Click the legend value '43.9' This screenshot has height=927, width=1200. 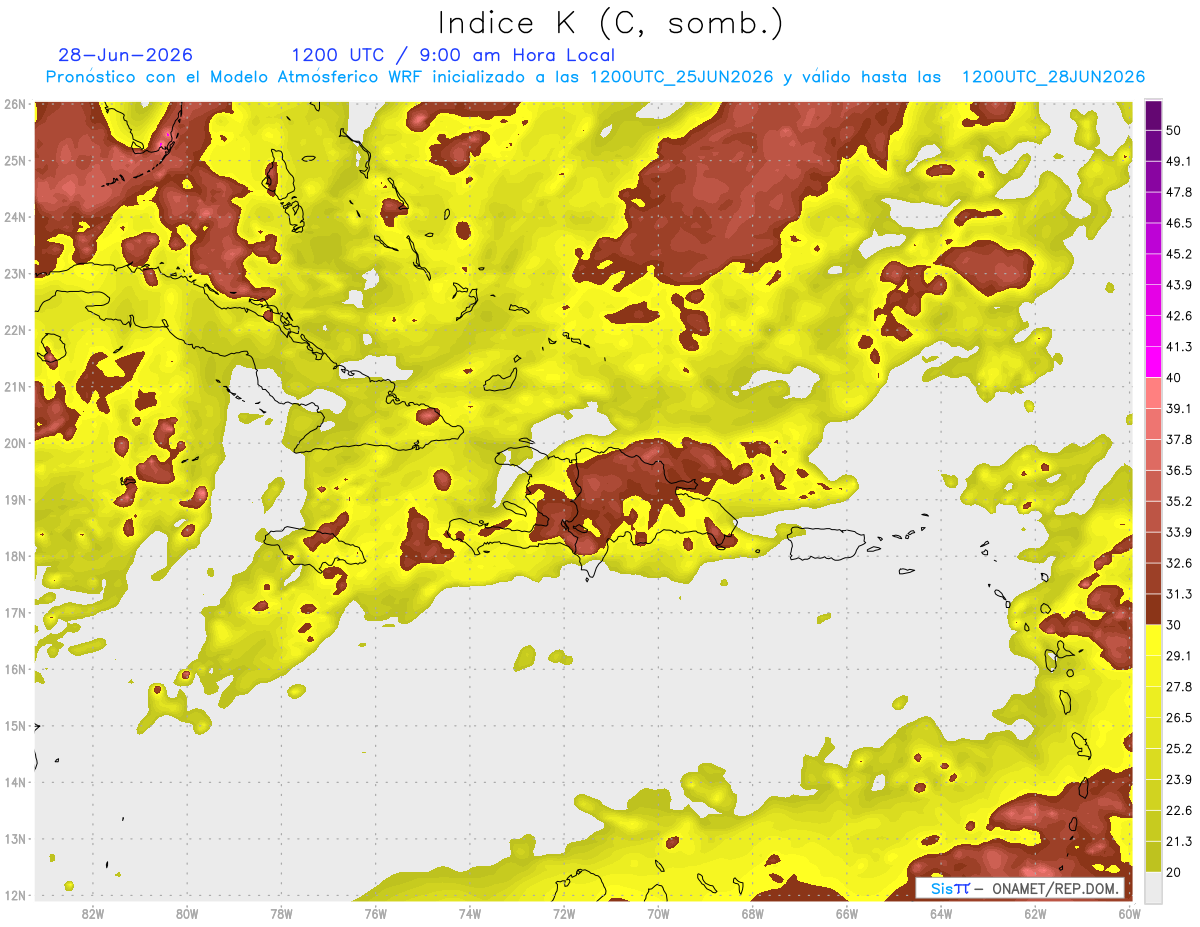coord(1178,285)
